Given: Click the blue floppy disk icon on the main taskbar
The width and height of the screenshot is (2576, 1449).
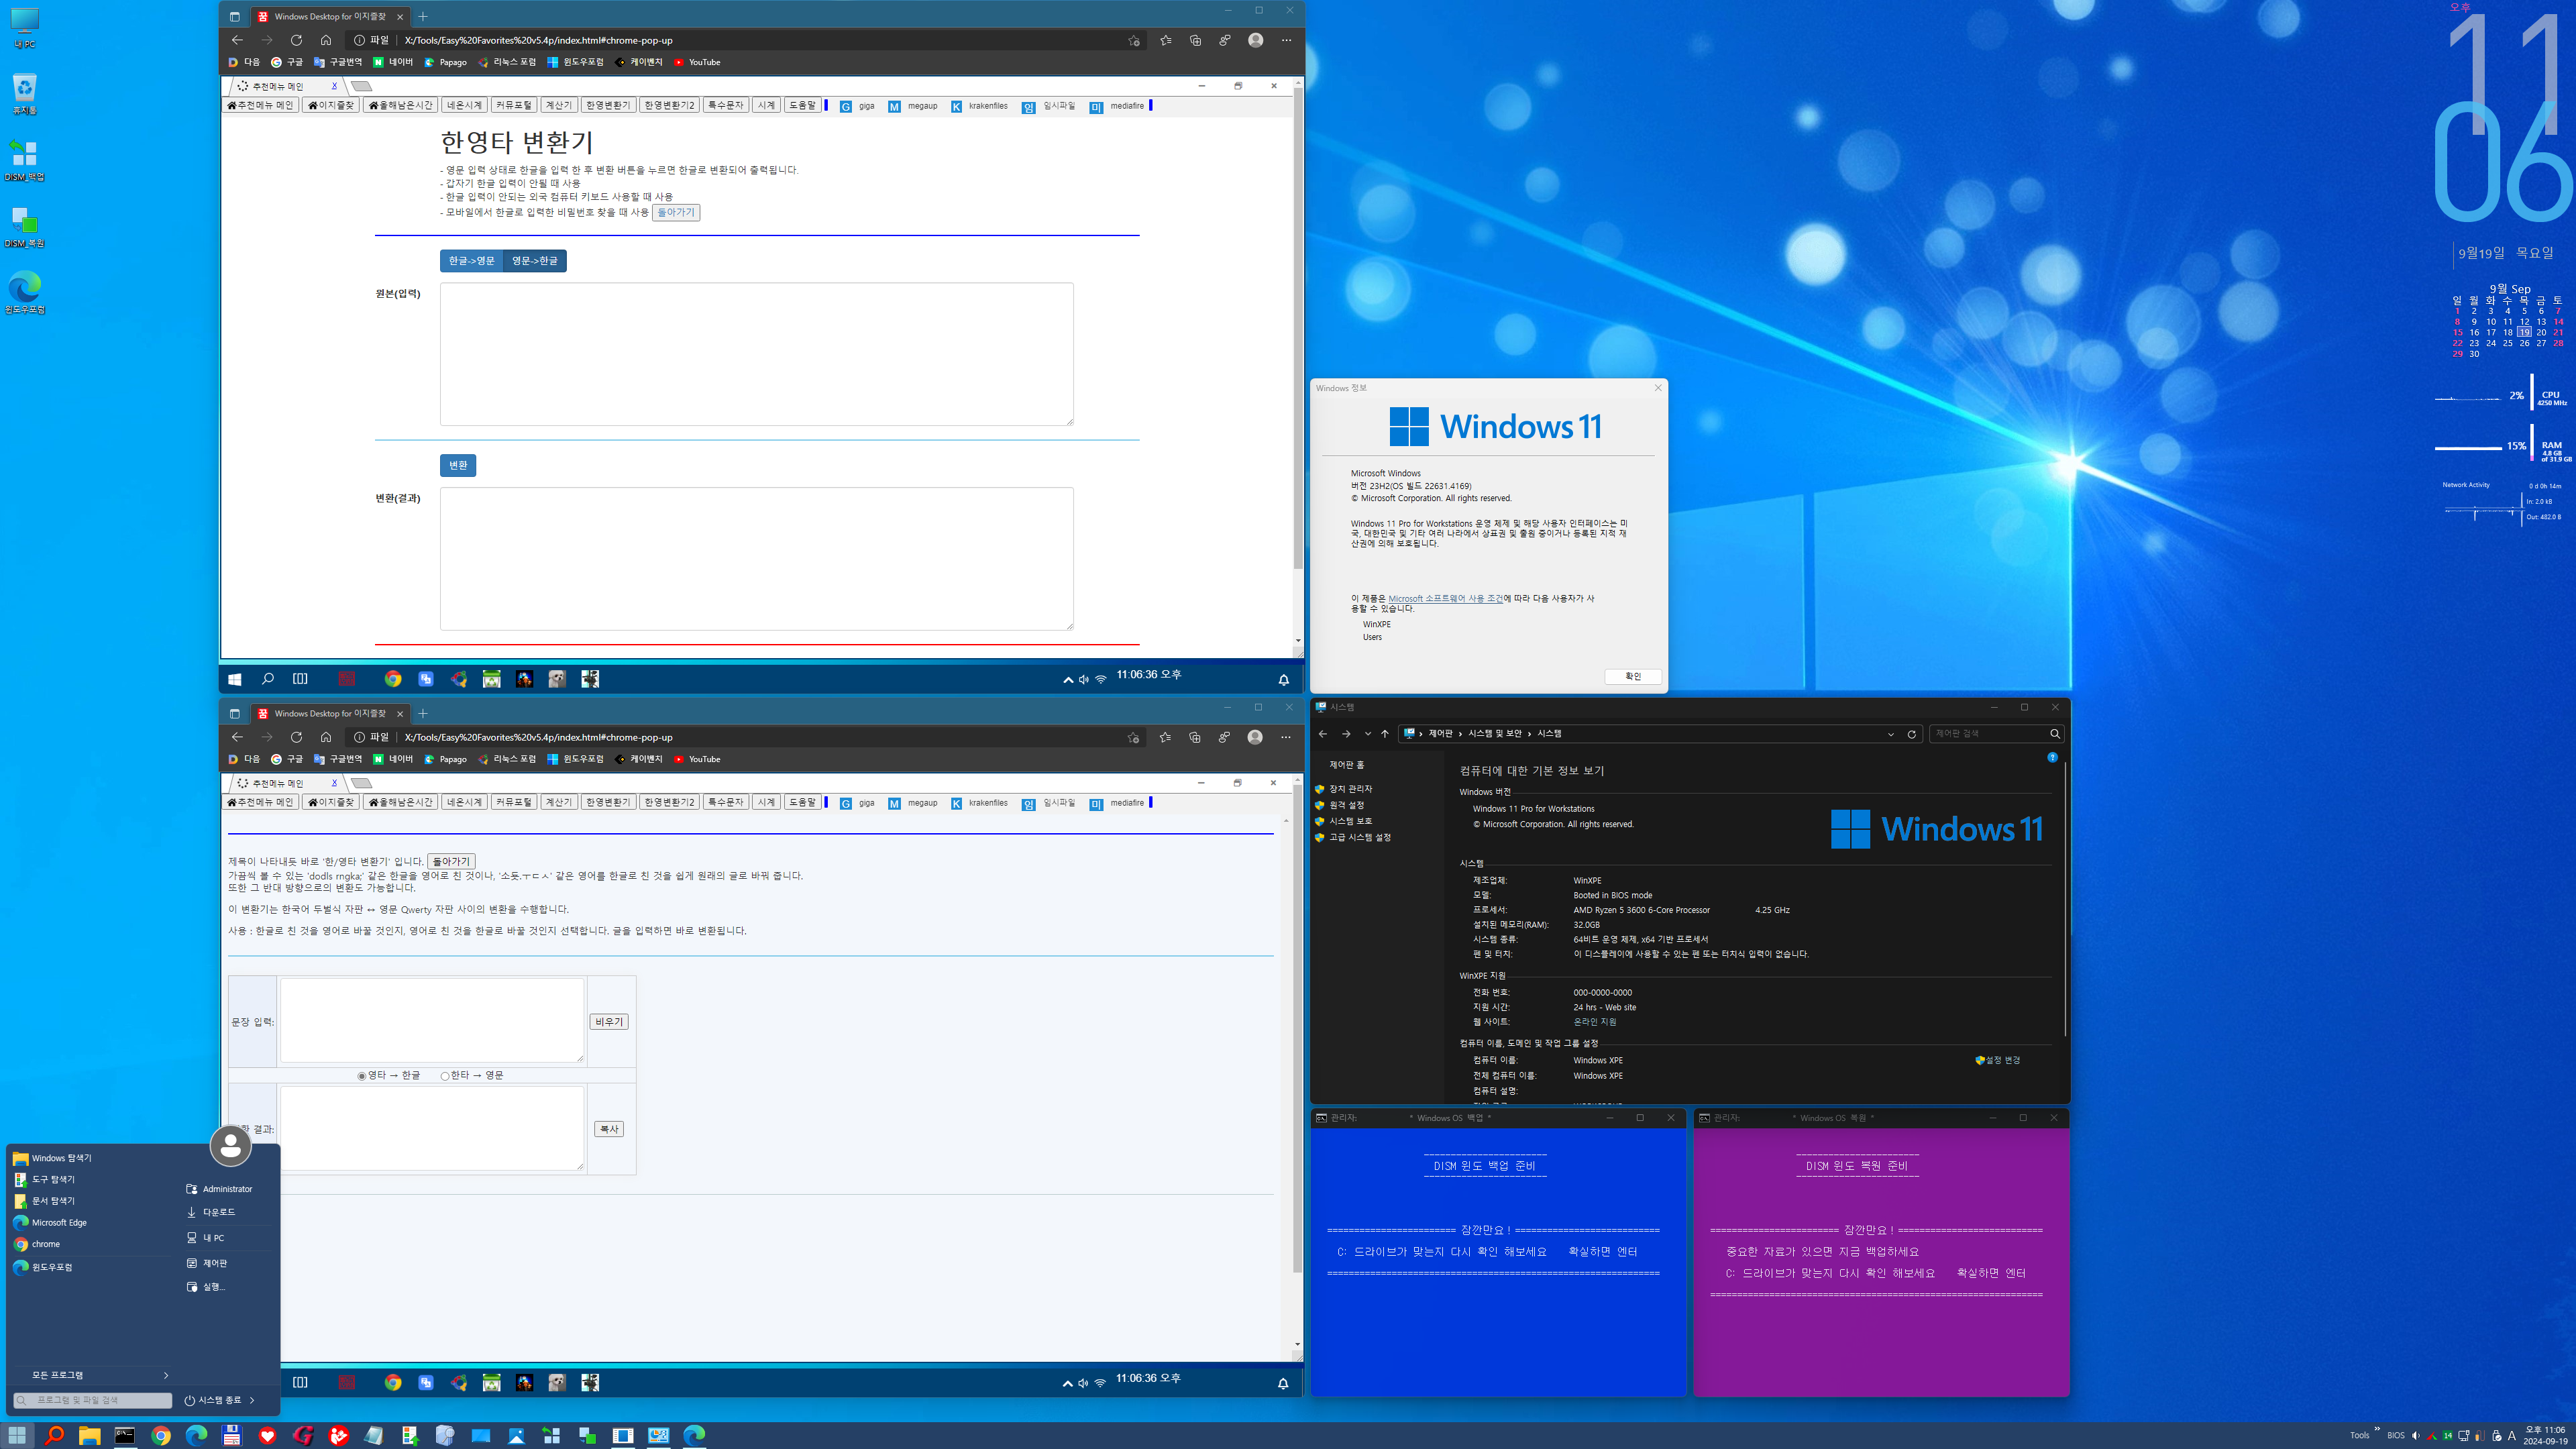Looking at the screenshot, I should click(x=232, y=1435).
